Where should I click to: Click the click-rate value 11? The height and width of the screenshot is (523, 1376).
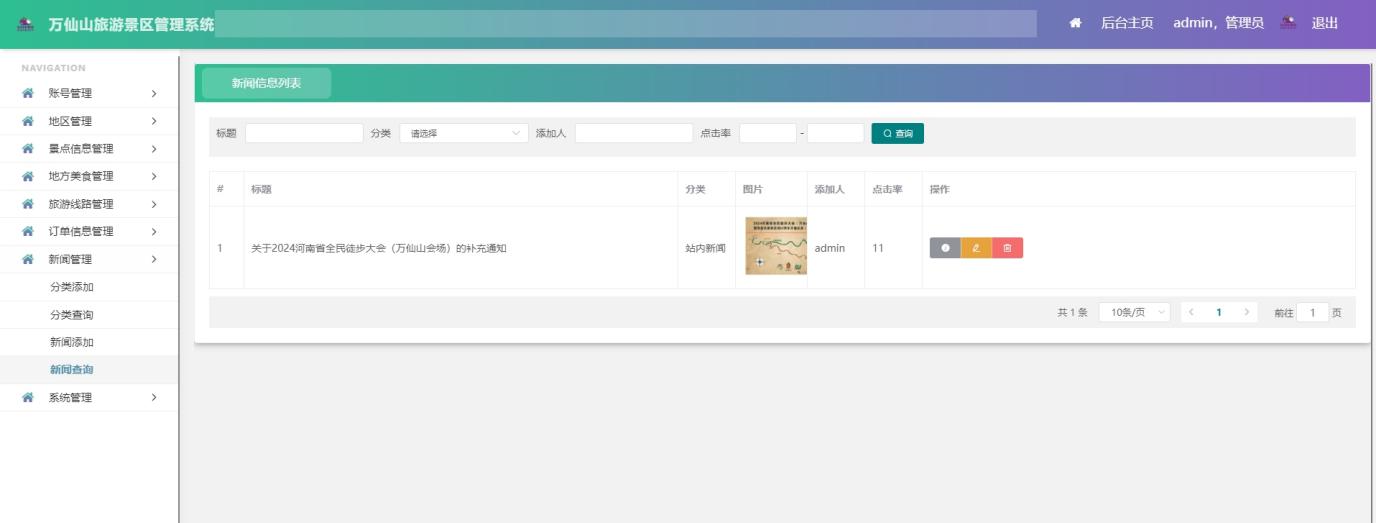[877, 248]
